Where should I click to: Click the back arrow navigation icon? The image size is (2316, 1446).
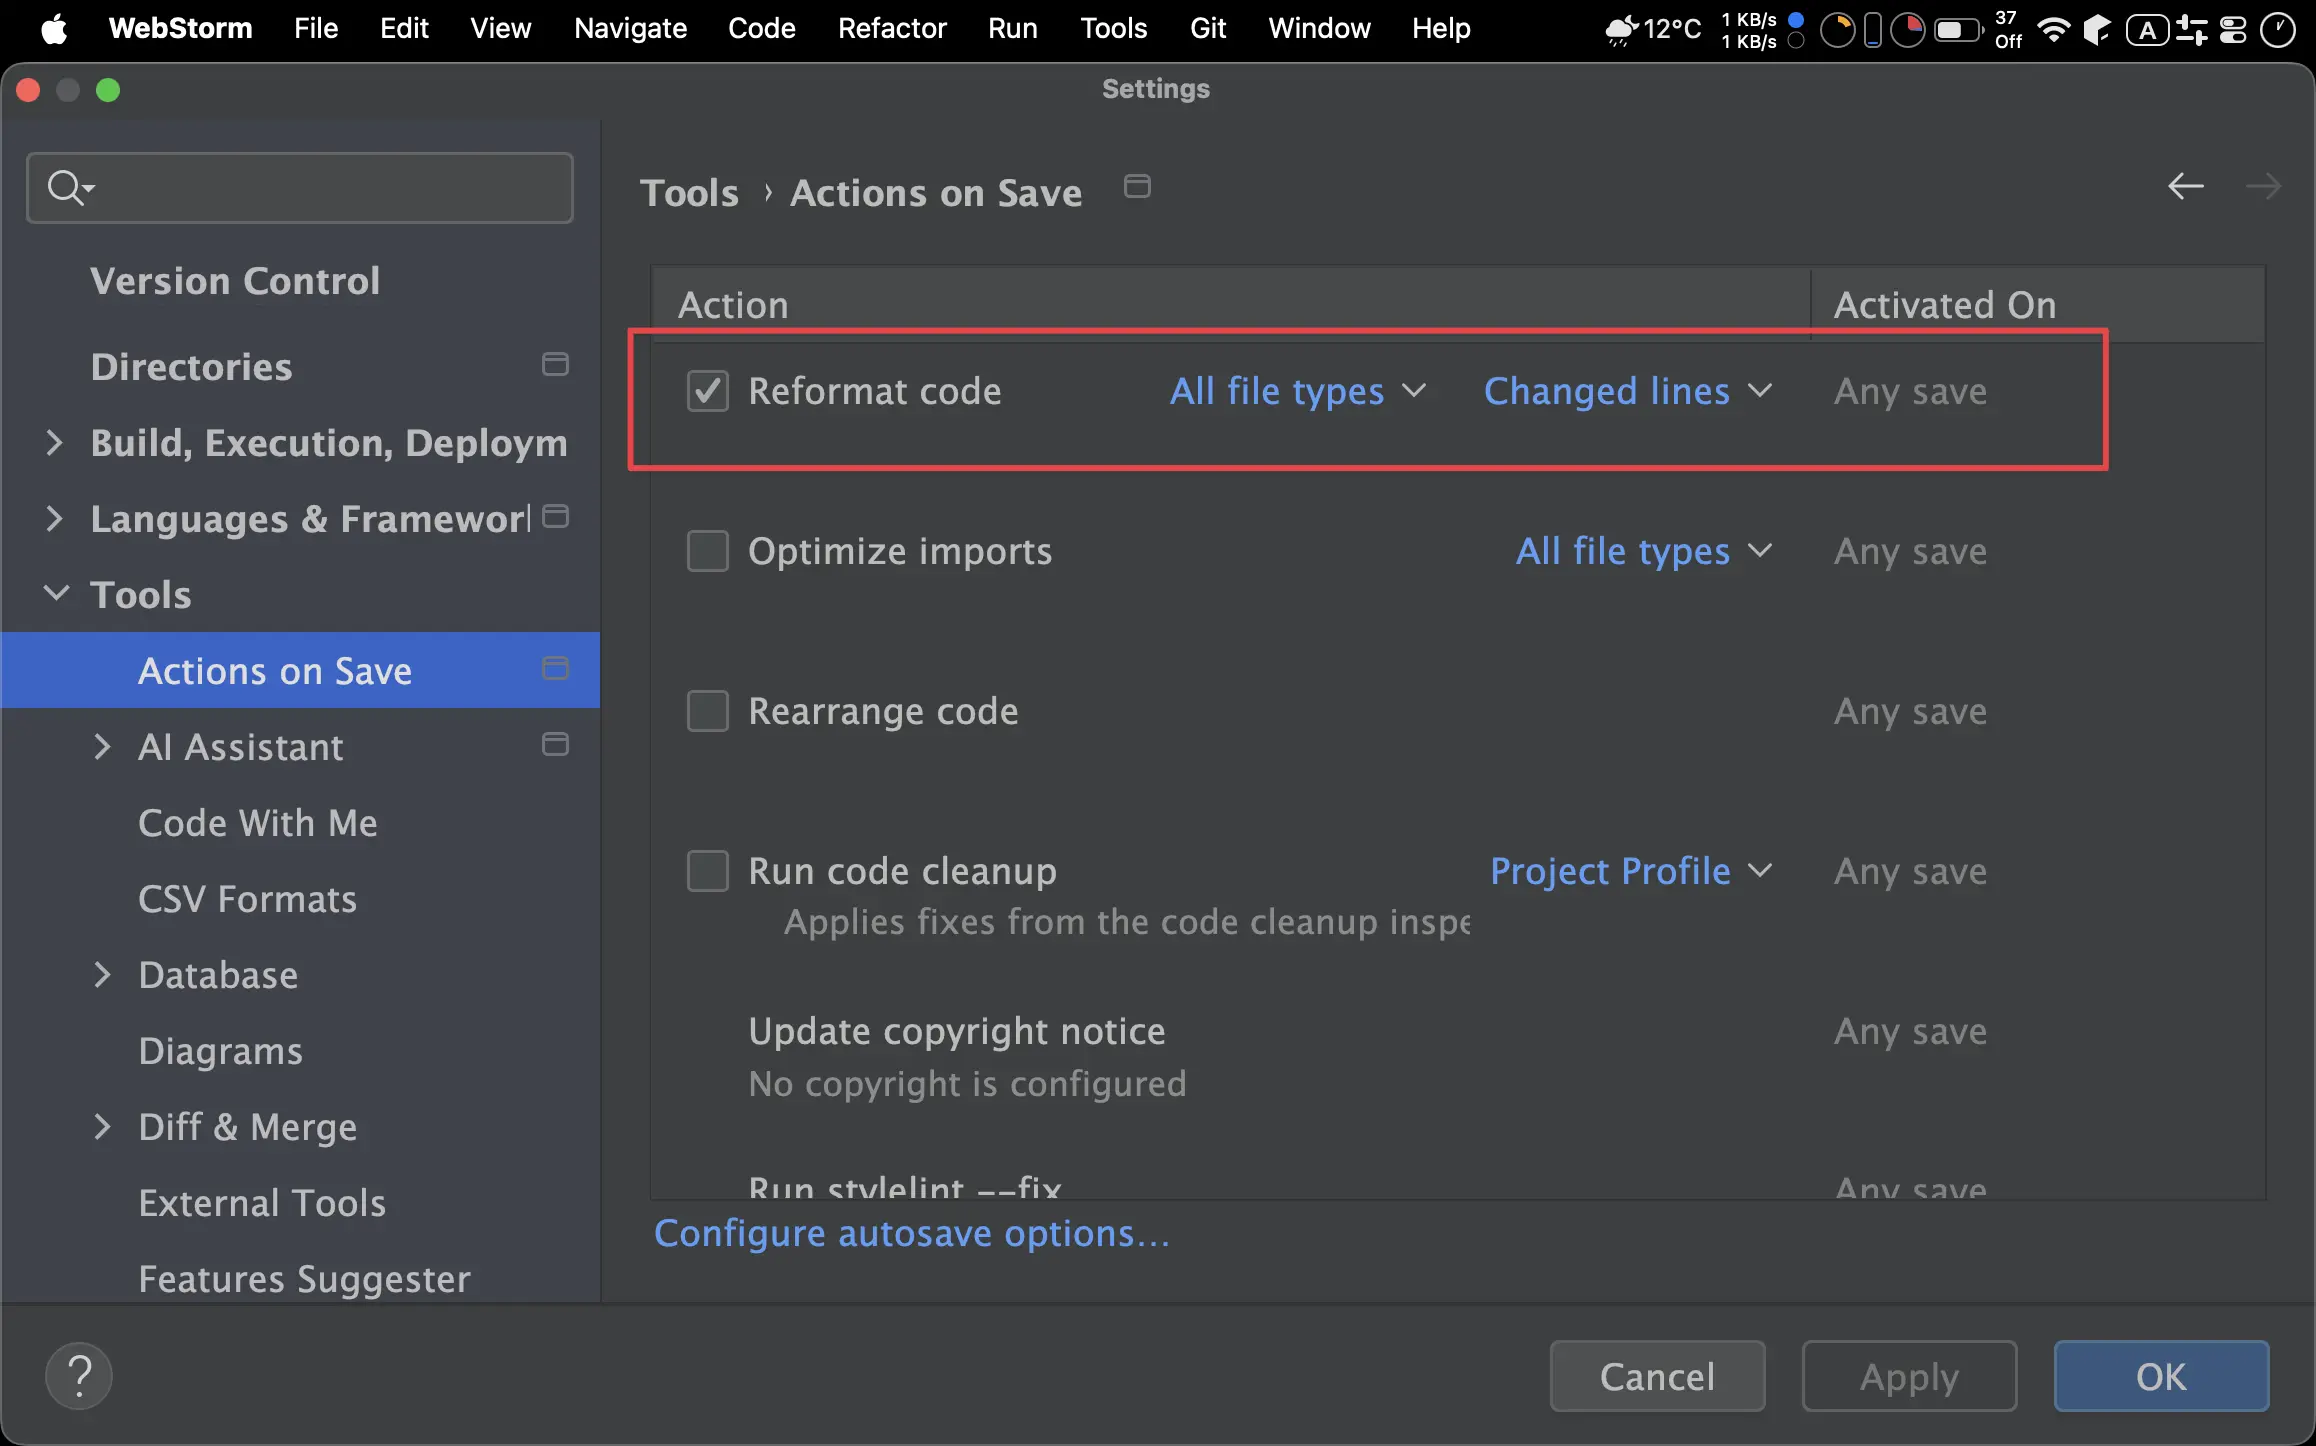pyautogui.click(x=2185, y=187)
